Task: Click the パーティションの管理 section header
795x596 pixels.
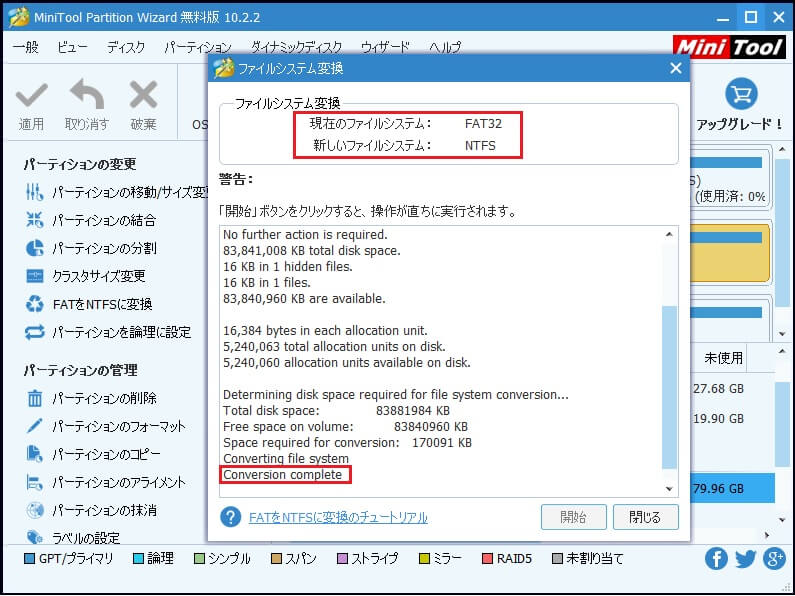Action: [80, 370]
